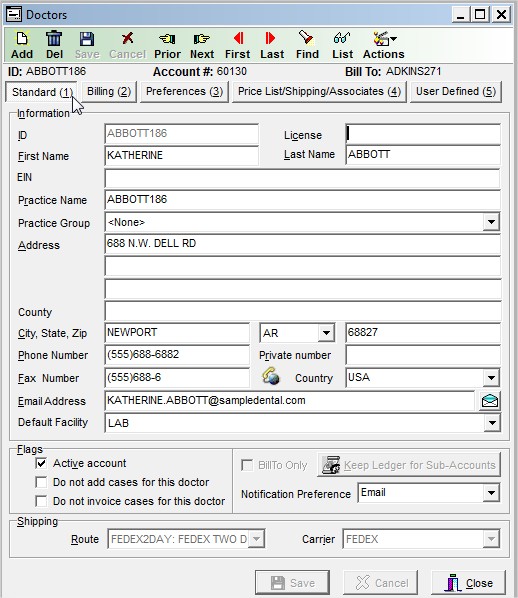Image resolution: width=518 pixels, height=598 pixels.
Task: Expand the Practice Group dropdown
Action: point(491,222)
